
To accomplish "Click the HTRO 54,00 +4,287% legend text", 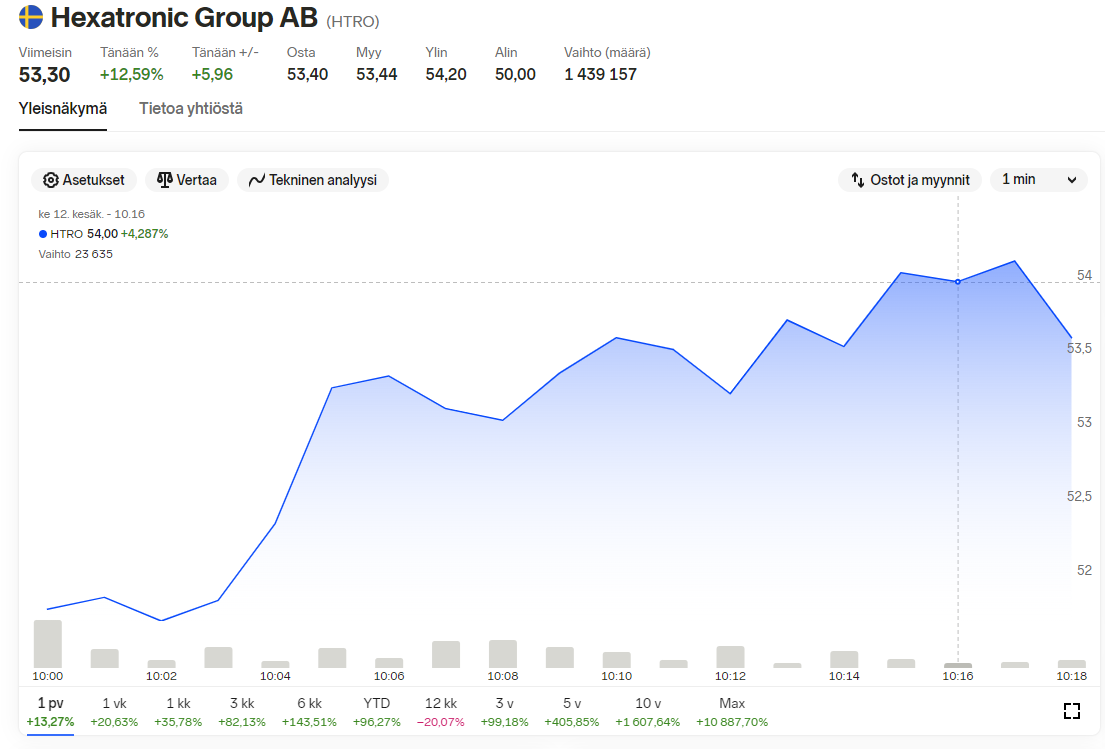I will [109, 234].
